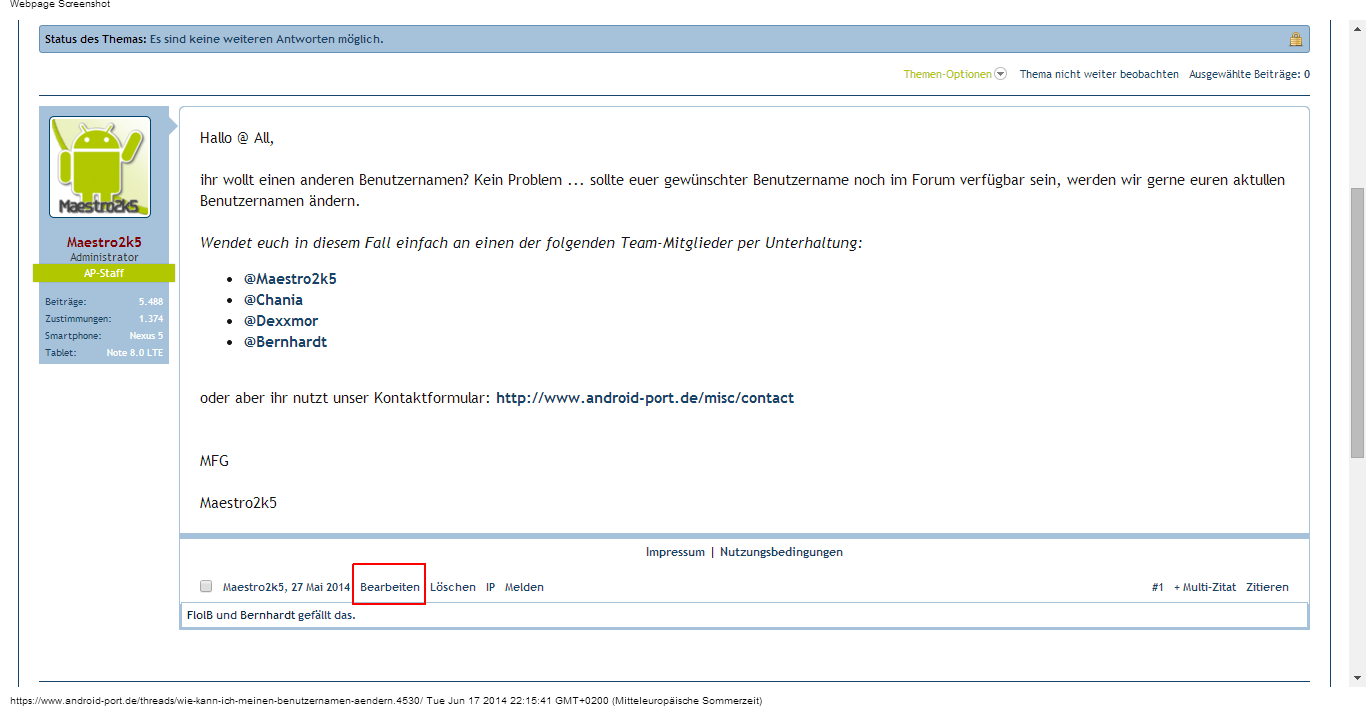
Task: Open the Impressum footer link
Action: point(675,552)
